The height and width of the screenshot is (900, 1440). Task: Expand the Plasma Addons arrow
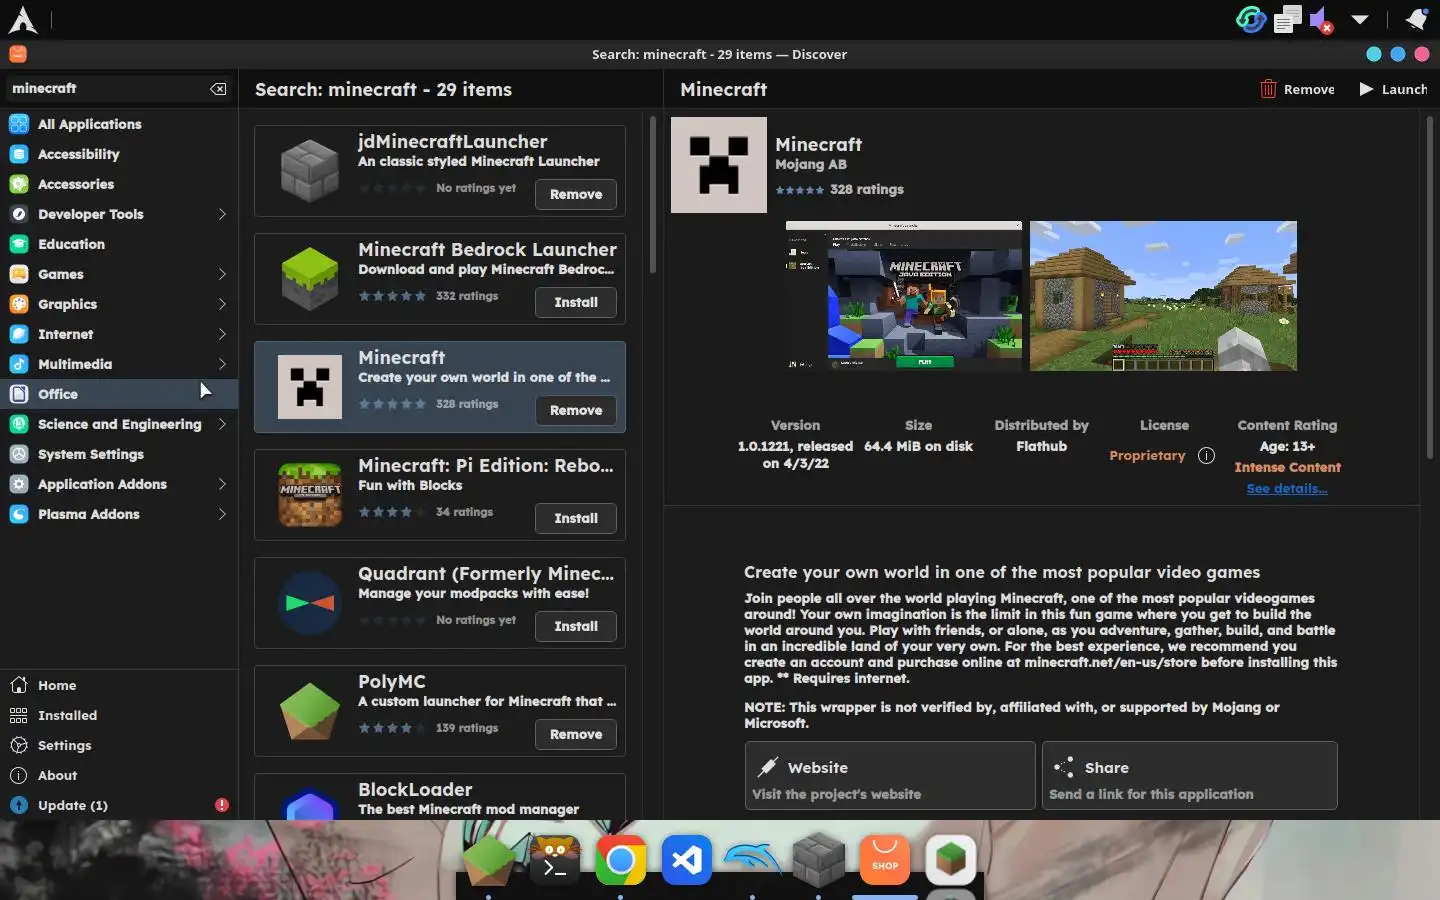click(x=222, y=514)
